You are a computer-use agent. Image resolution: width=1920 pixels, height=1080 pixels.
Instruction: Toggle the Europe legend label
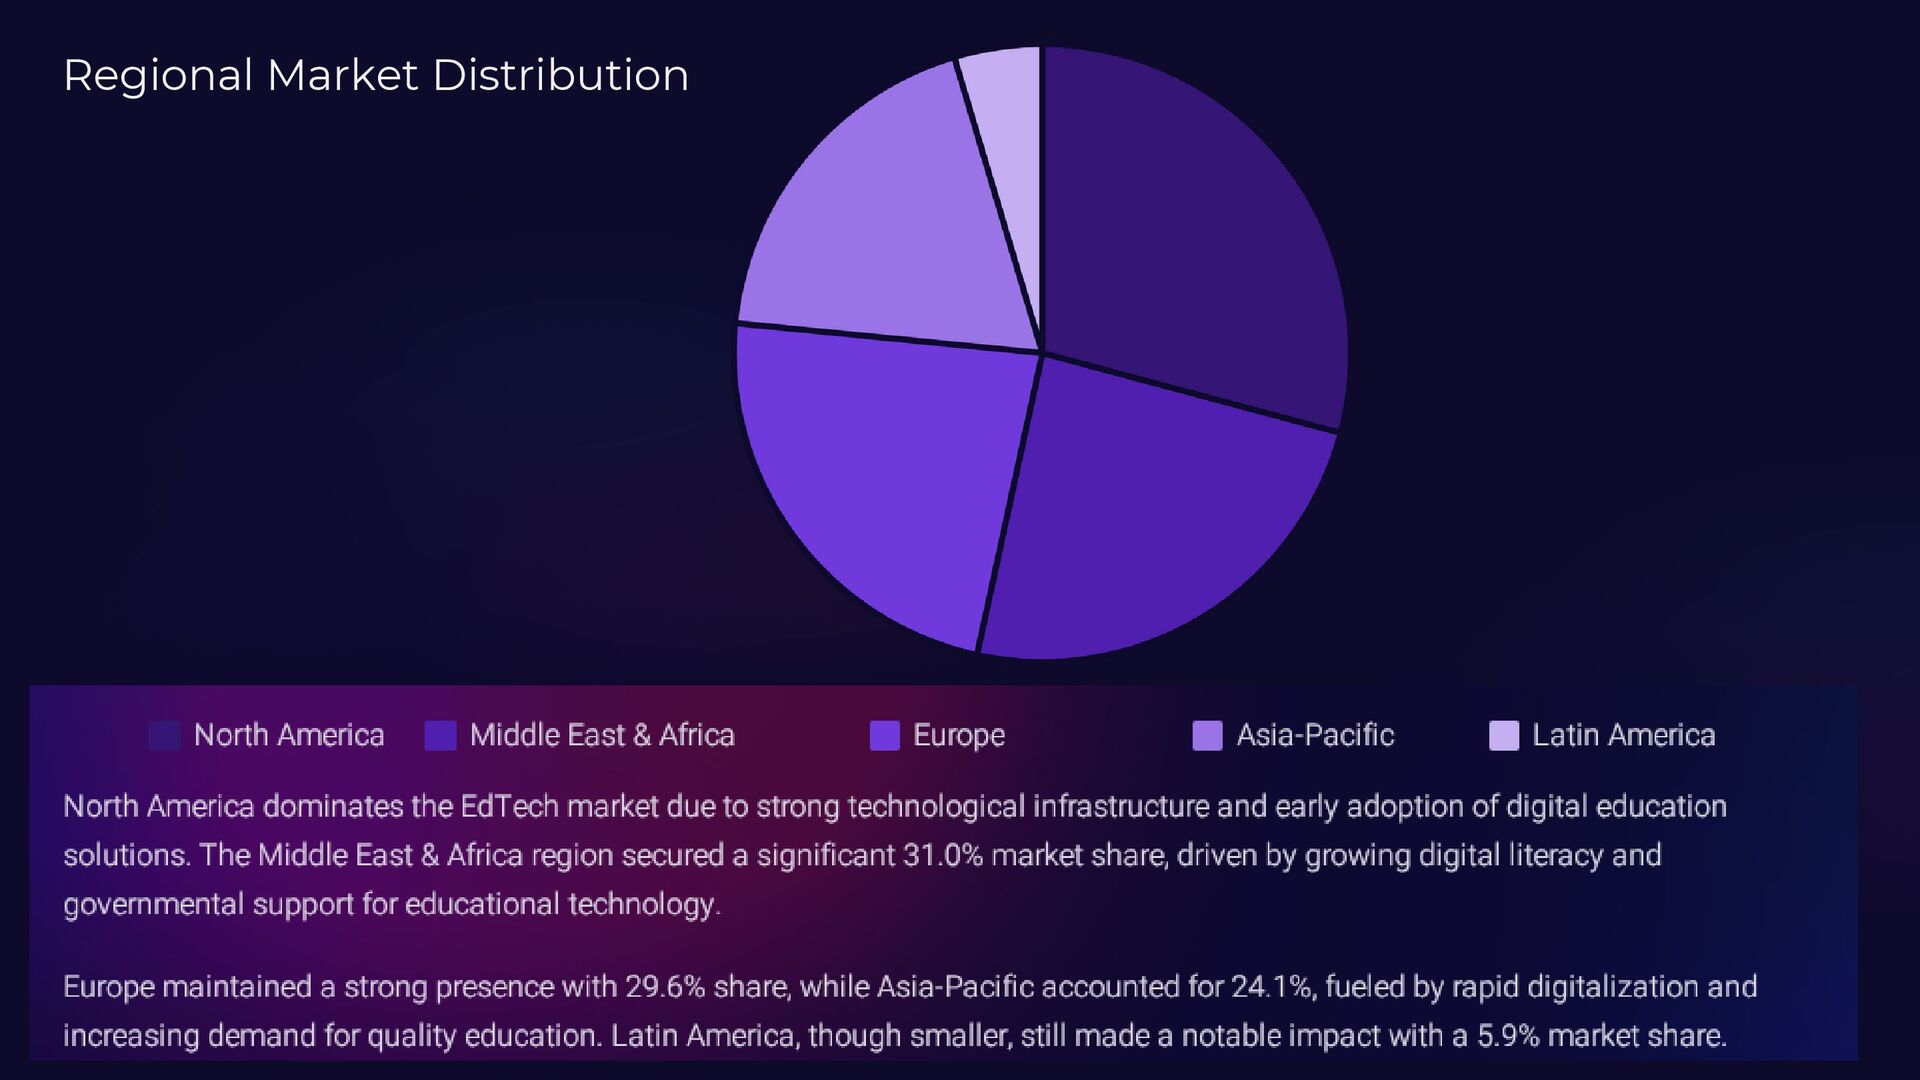pyautogui.click(x=958, y=735)
